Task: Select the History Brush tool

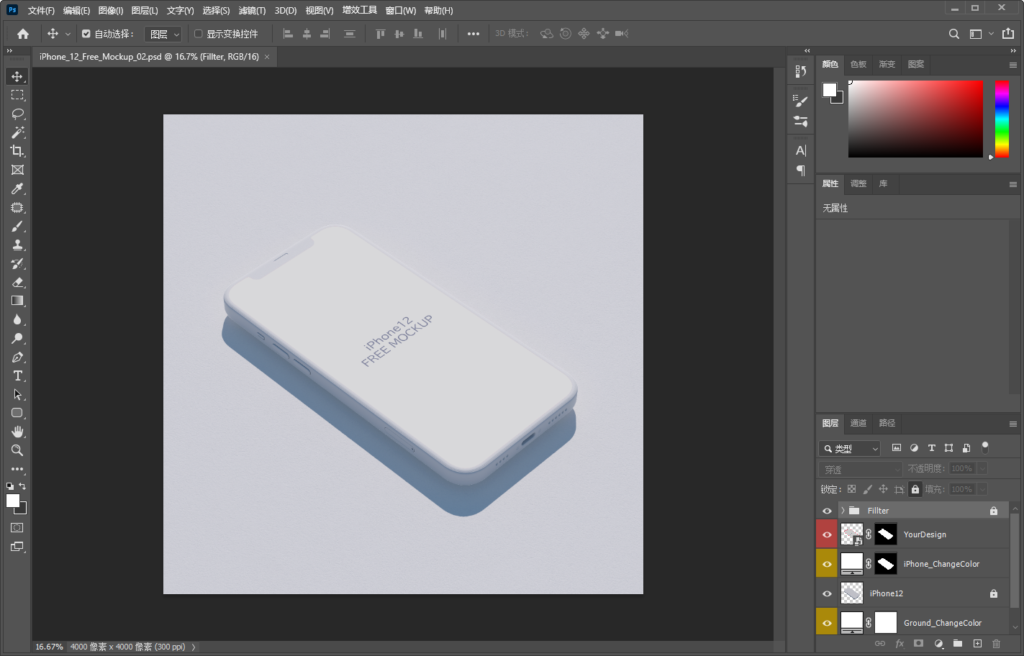Action: 17,264
